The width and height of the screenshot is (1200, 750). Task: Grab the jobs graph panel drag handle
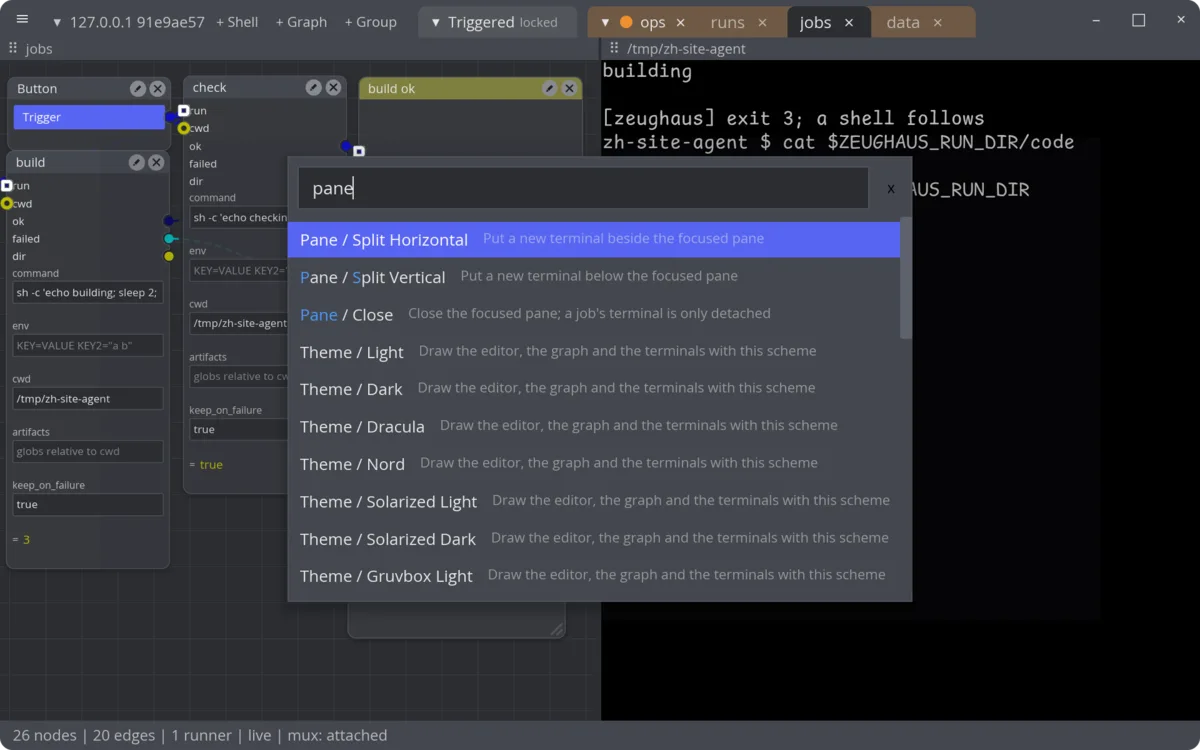(13, 48)
